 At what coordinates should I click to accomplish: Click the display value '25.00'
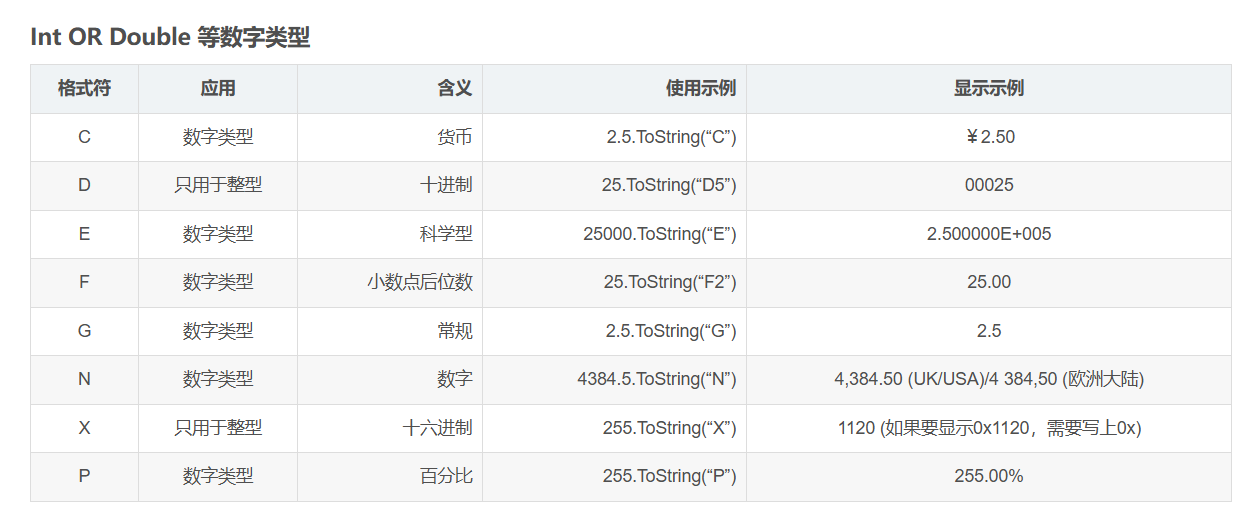pos(989,282)
